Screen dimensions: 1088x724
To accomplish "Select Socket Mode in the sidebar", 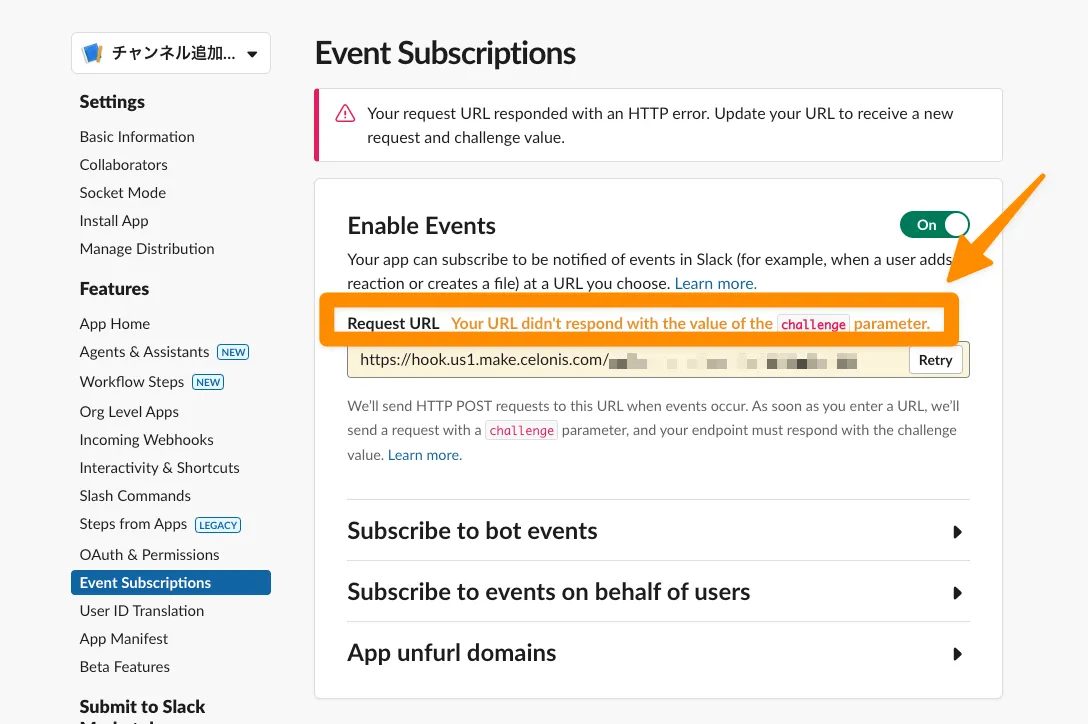I will pyautogui.click(x=123, y=193).
